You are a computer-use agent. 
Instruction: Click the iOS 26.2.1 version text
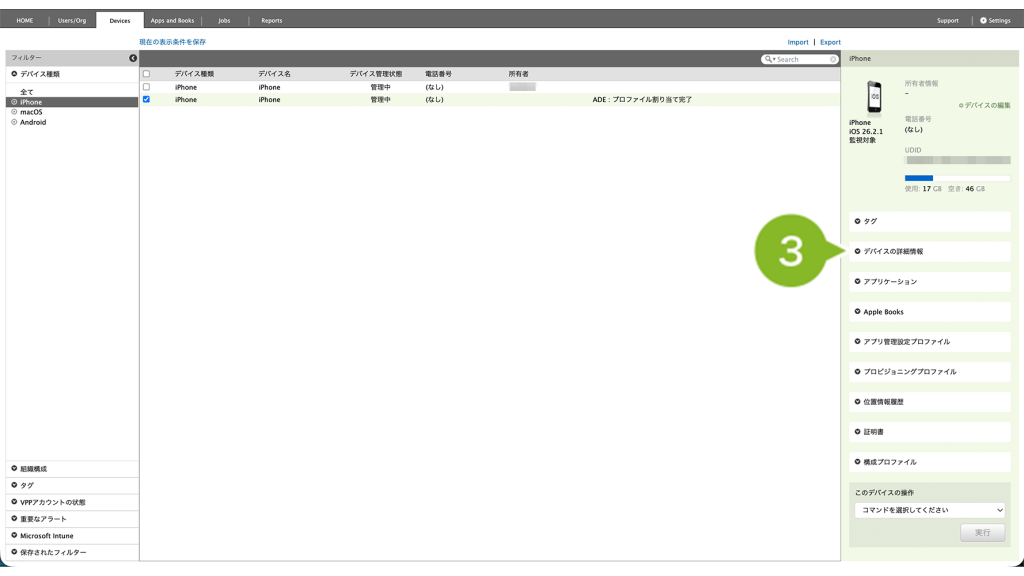(x=866, y=131)
